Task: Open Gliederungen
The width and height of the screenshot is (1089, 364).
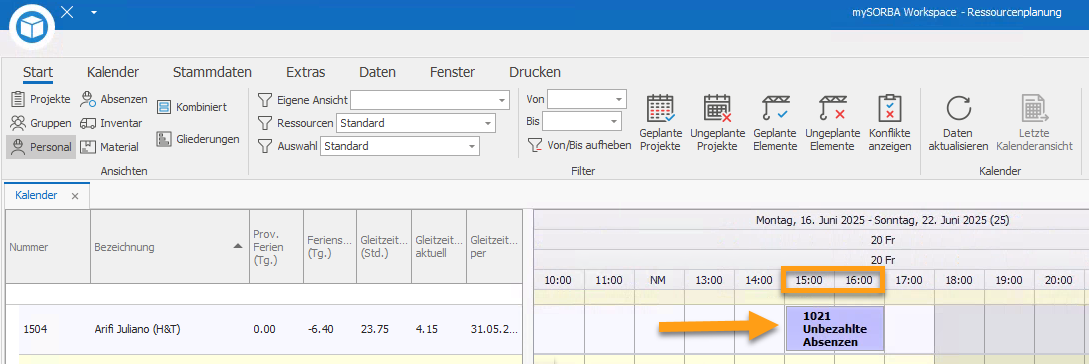Action: (198, 139)
